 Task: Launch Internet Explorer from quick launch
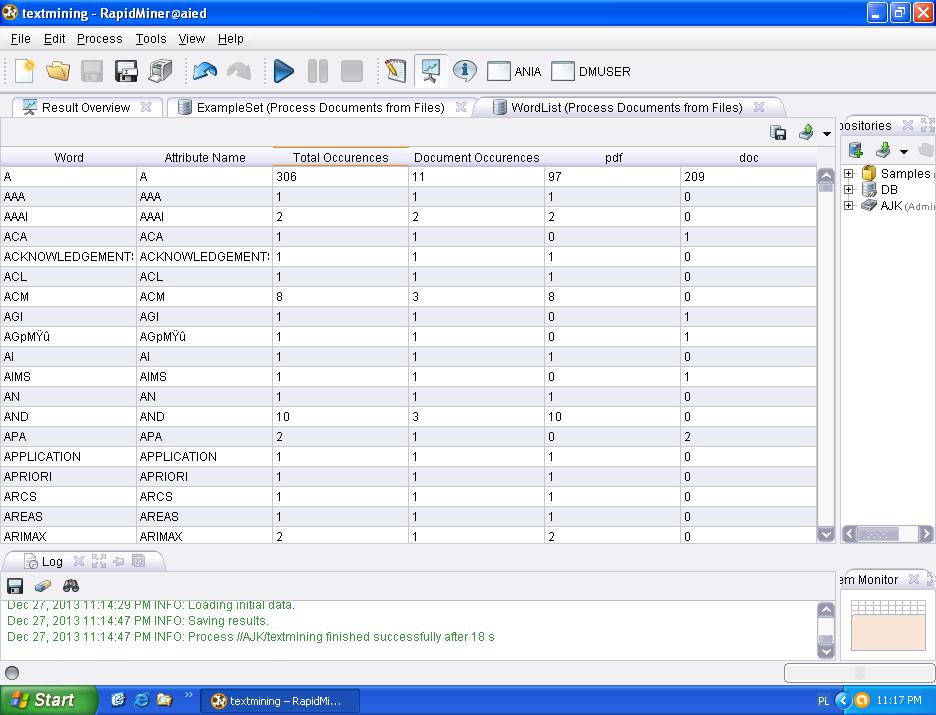[x=141, y=699]
